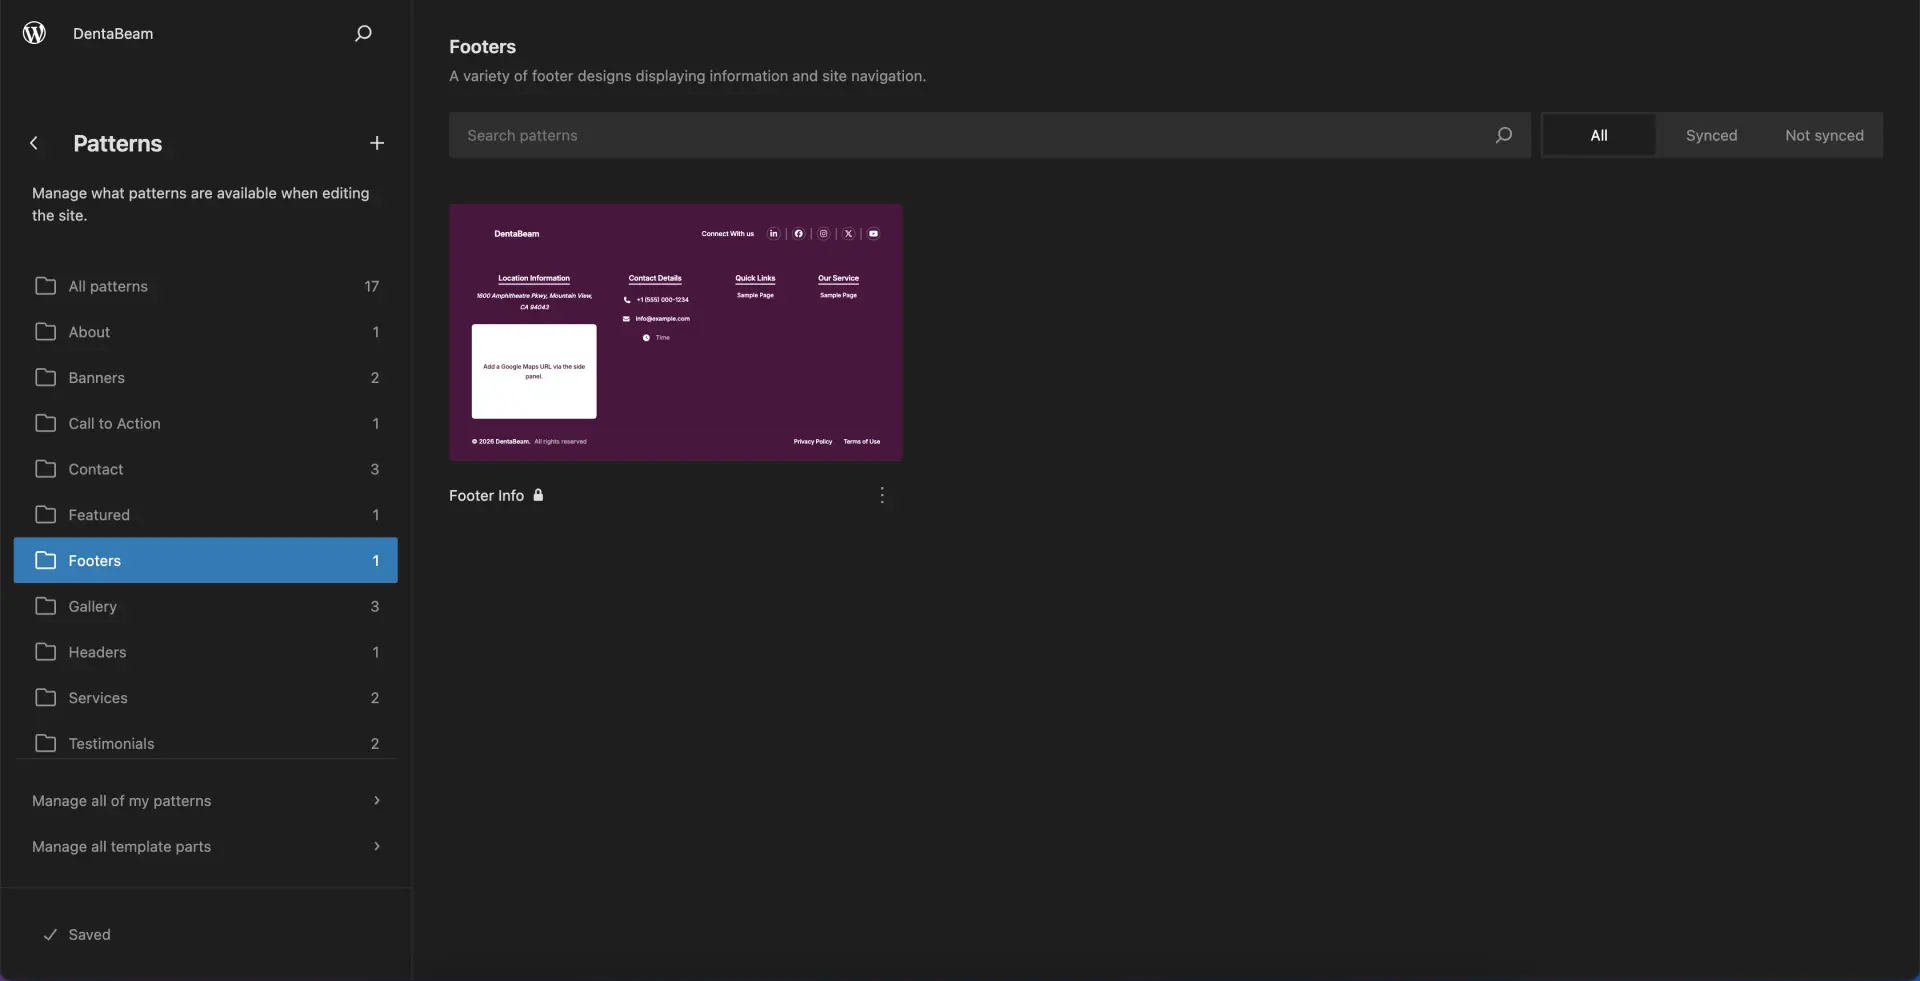Open the Banners category
This screenshot has width=1920, height=981.
pos(206,378)
